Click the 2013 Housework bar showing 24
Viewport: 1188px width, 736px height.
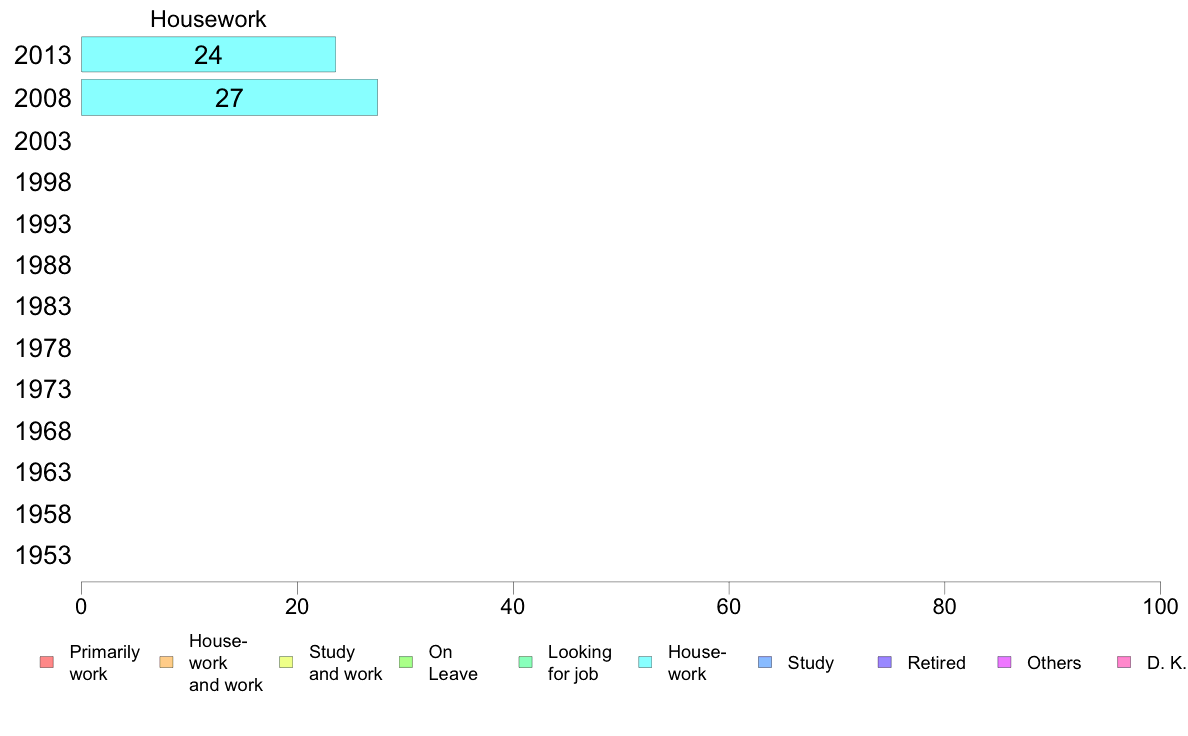pyautogui.click(x=208, y=55)
